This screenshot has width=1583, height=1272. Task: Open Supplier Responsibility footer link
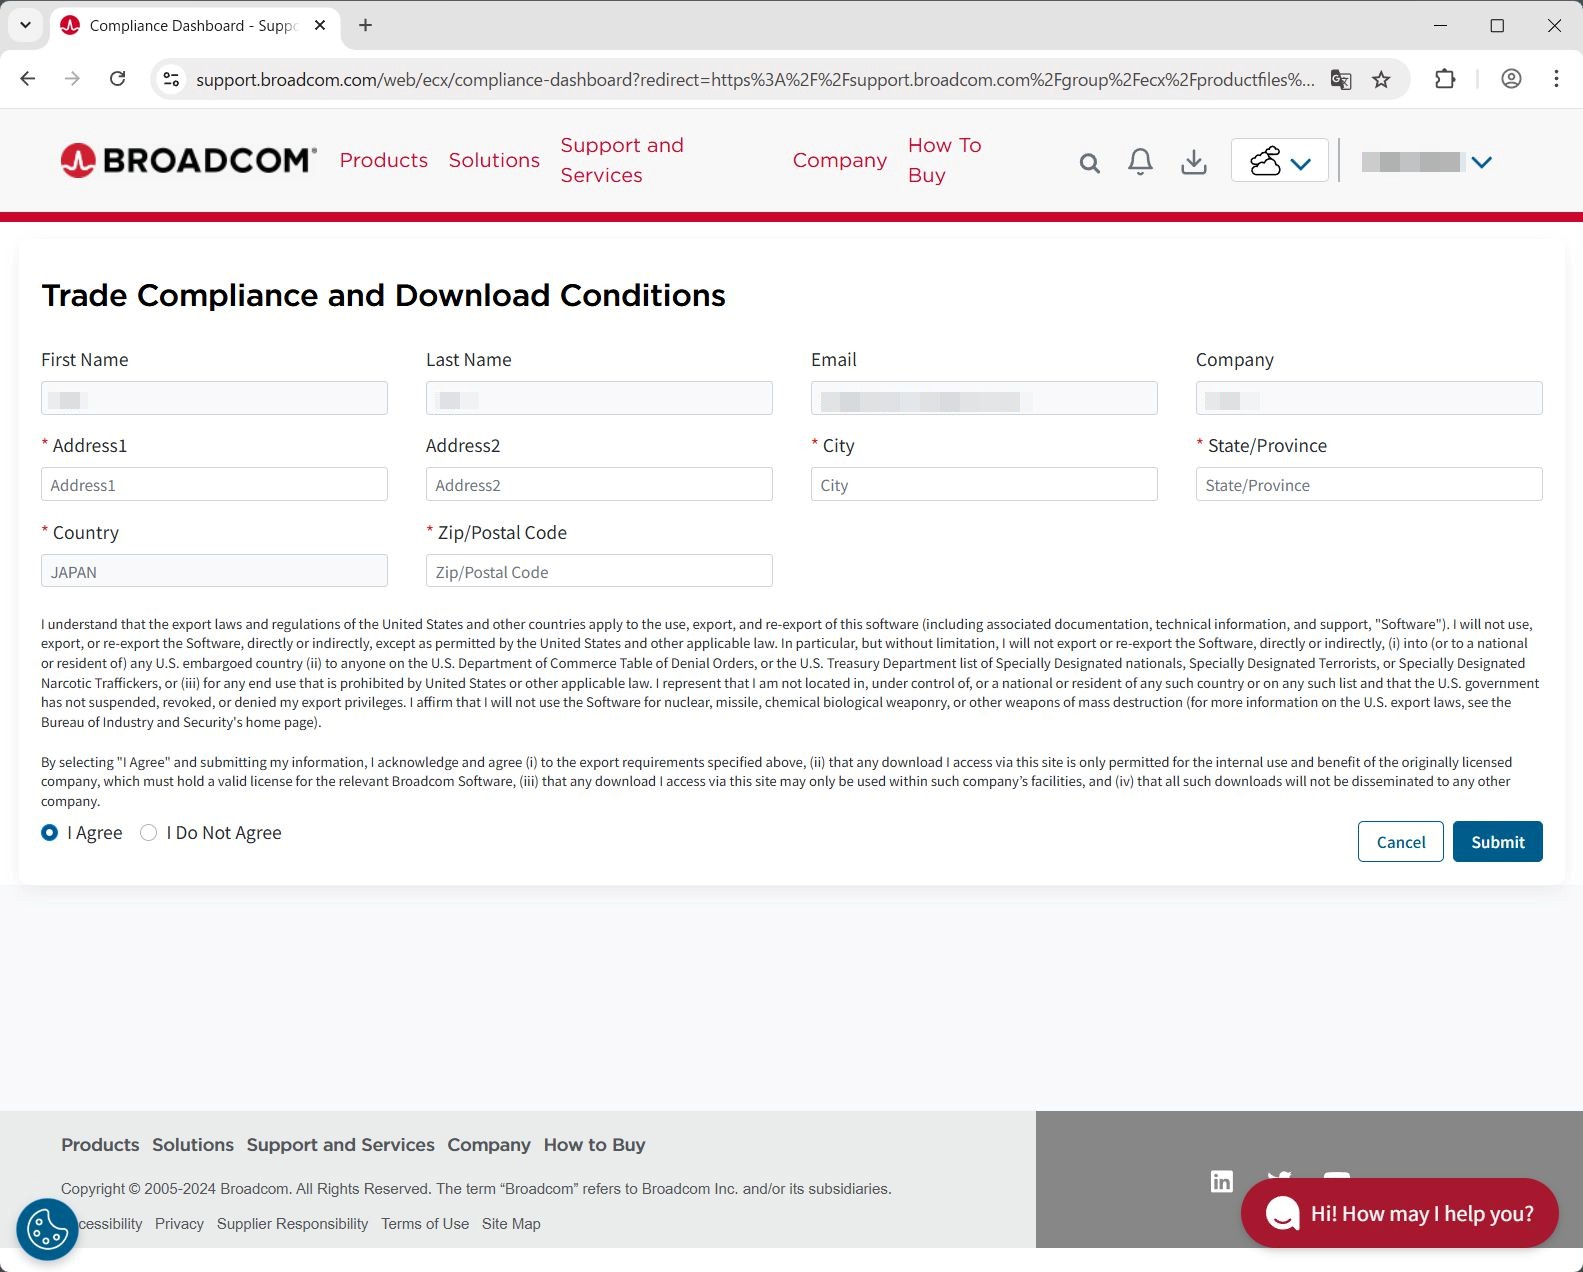[x=292, y=1224]
